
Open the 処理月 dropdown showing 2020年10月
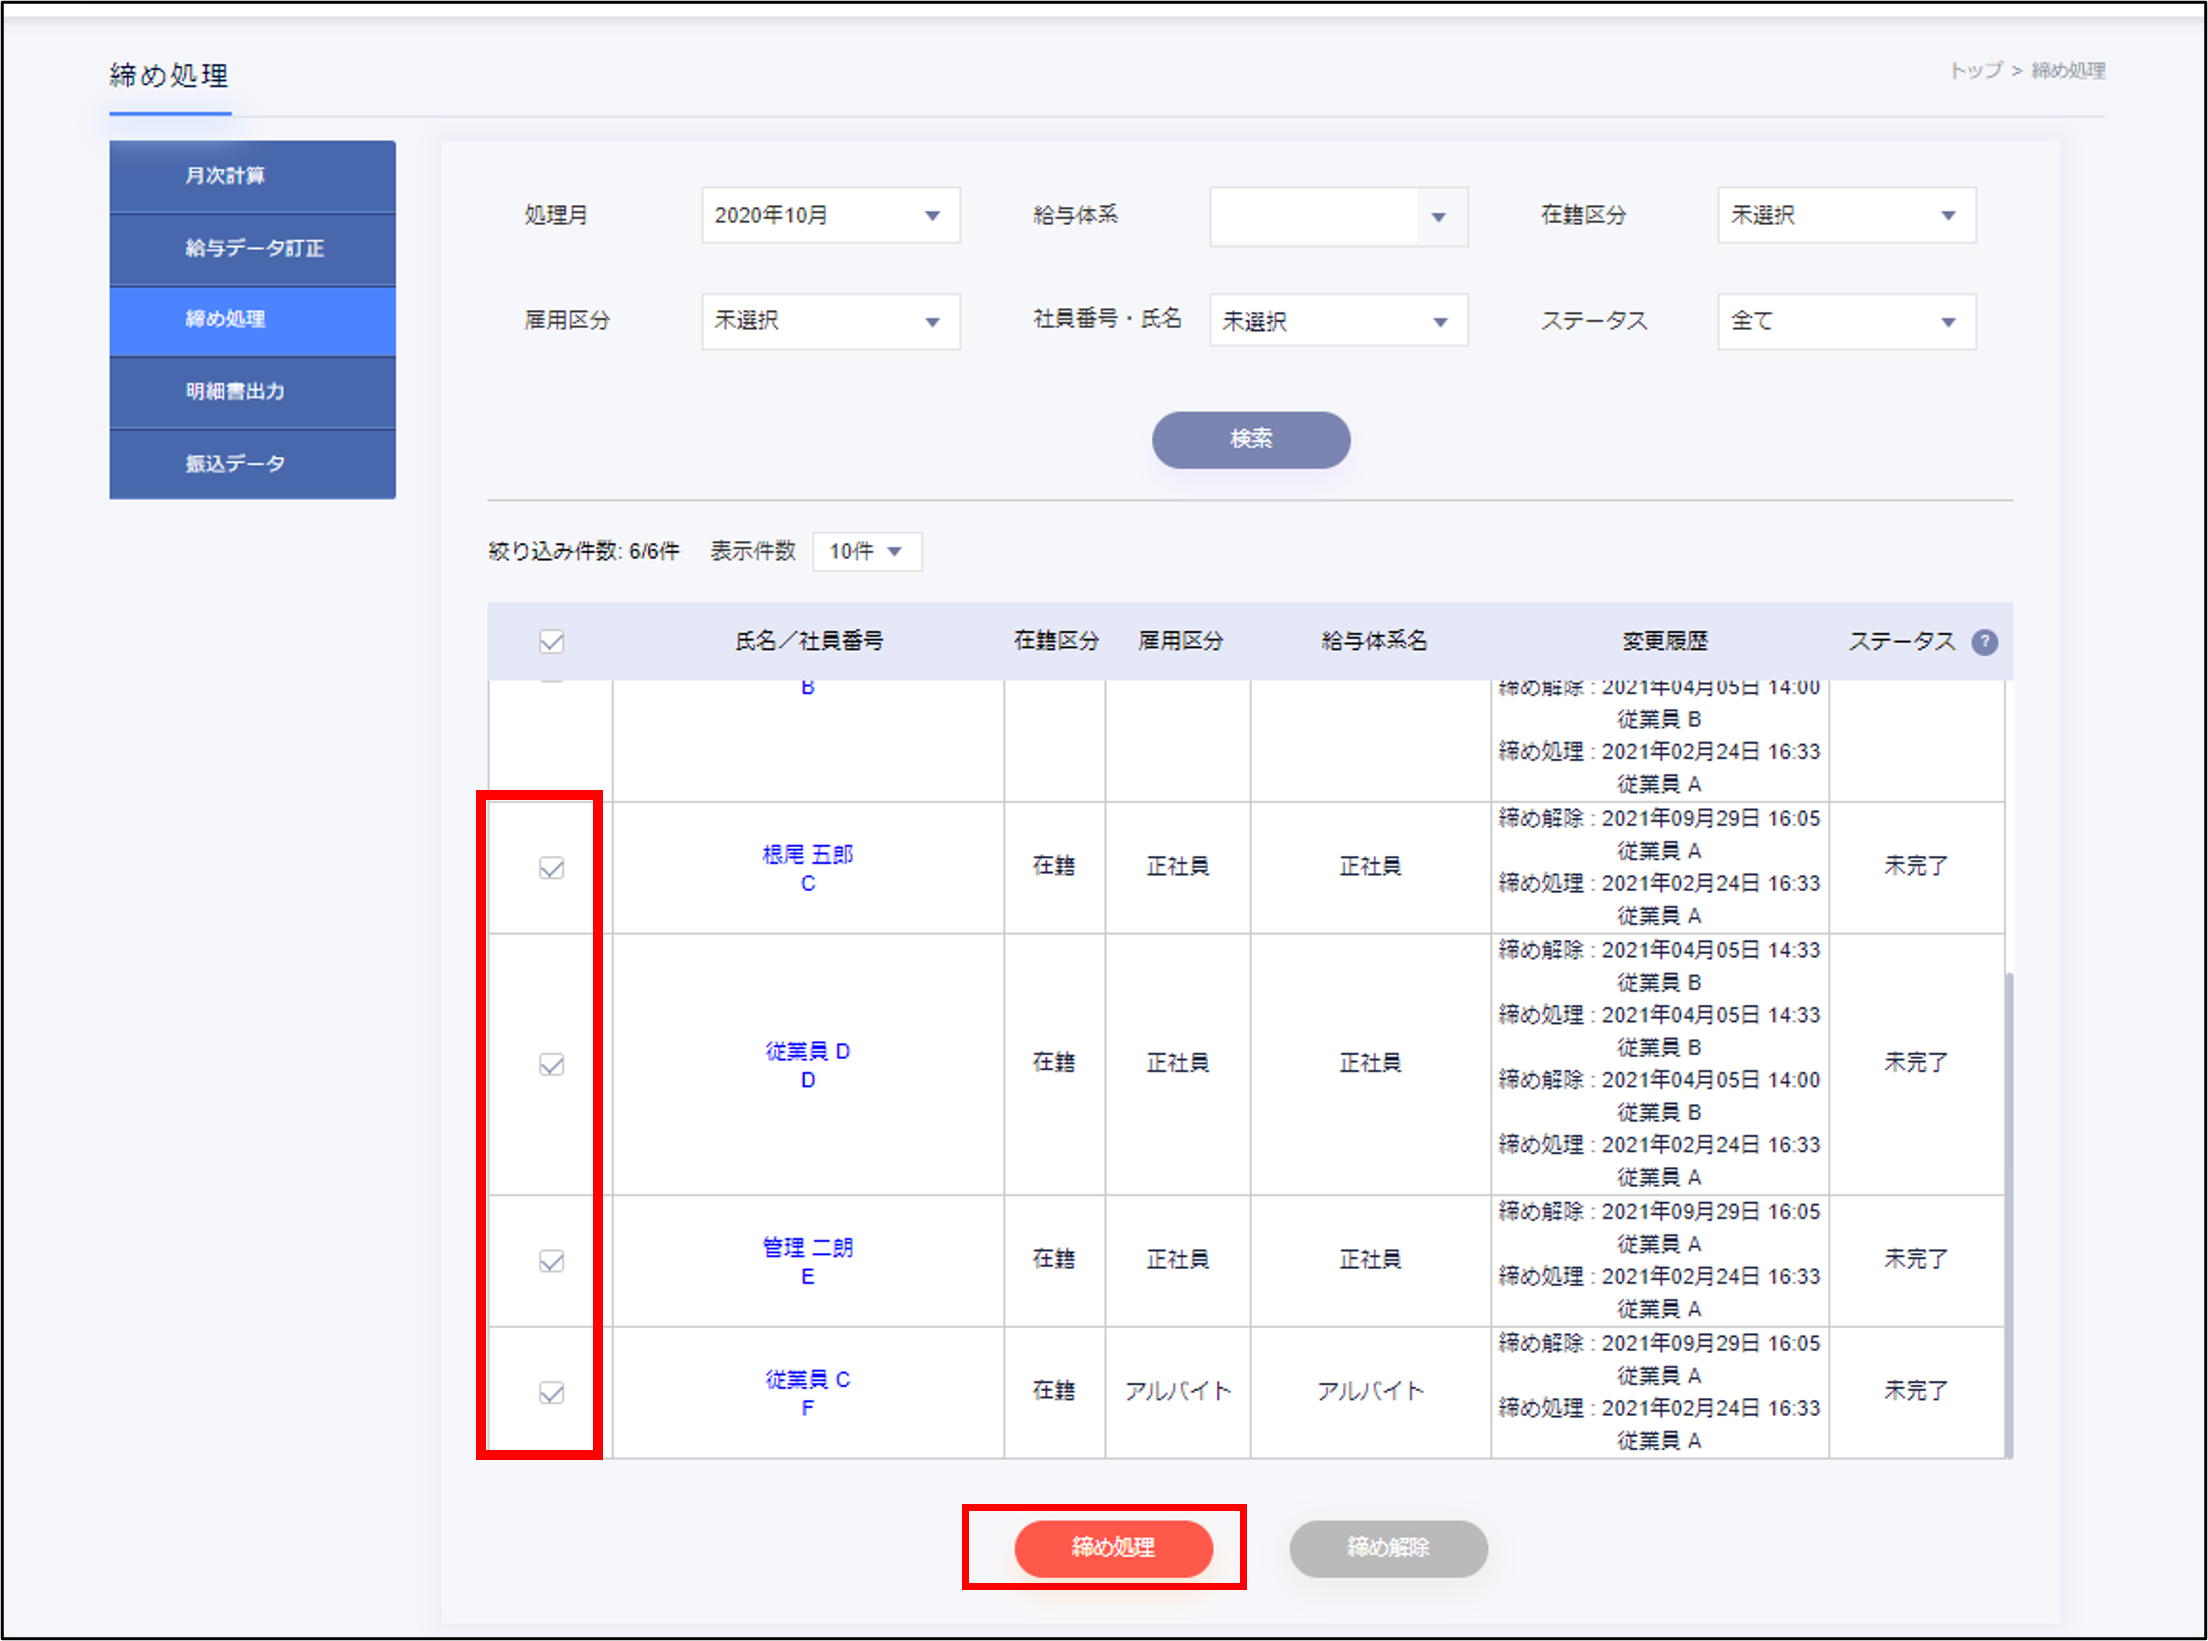(830, 215)
